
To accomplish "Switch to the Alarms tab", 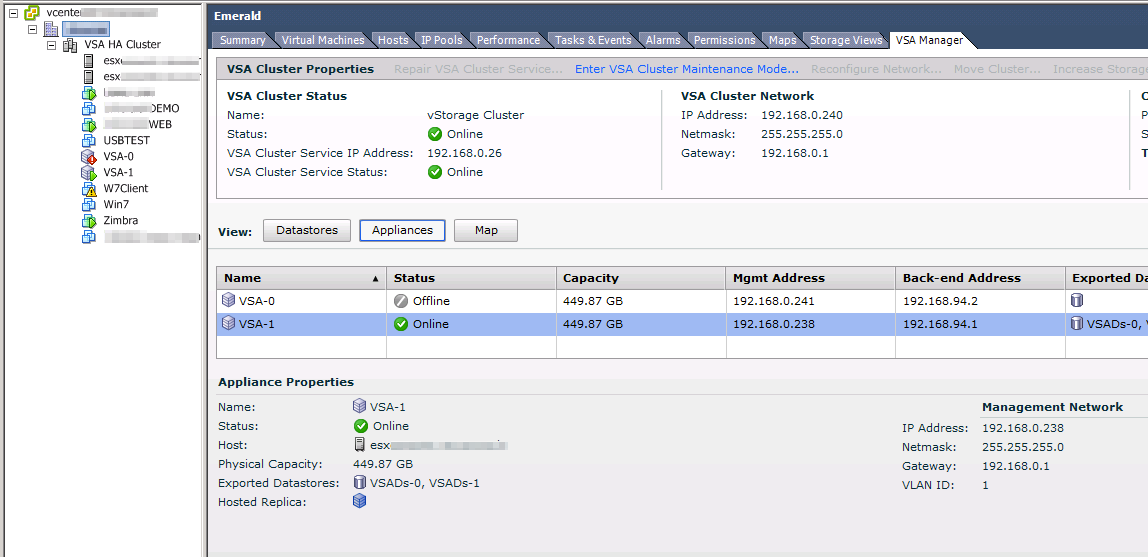I will coord(663,40).
